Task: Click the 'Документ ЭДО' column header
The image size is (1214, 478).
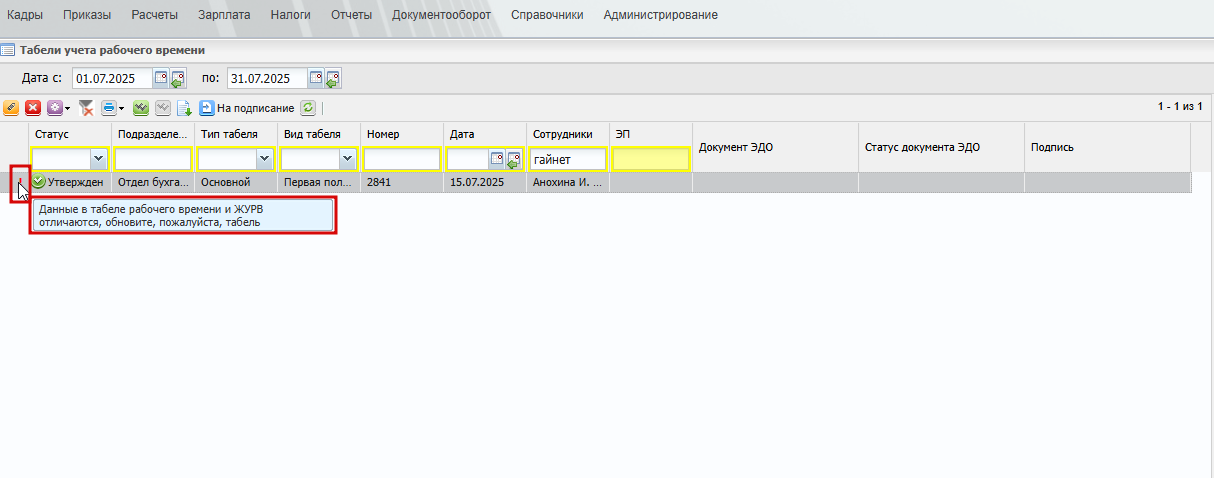Action: coord(775,147)
